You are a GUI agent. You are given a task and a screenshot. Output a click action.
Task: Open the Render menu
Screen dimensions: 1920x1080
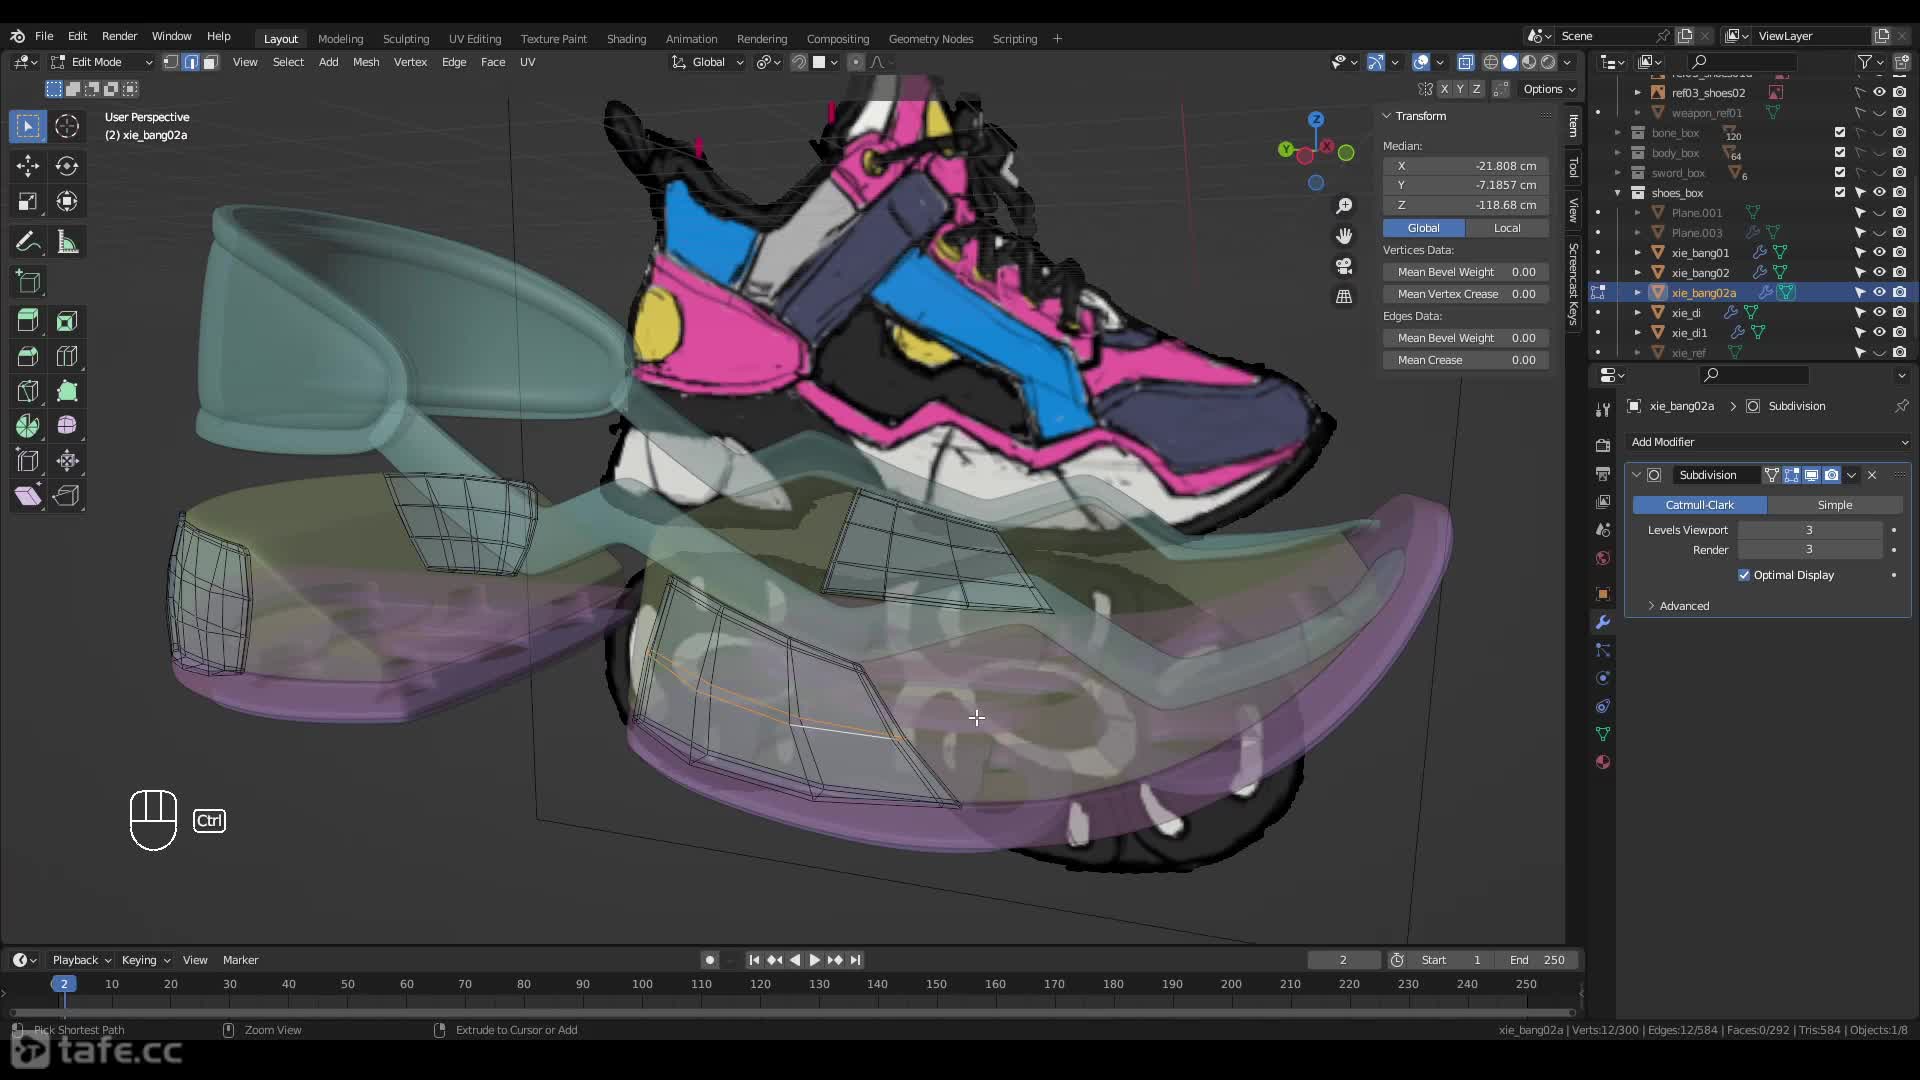[x=119, y=36]
